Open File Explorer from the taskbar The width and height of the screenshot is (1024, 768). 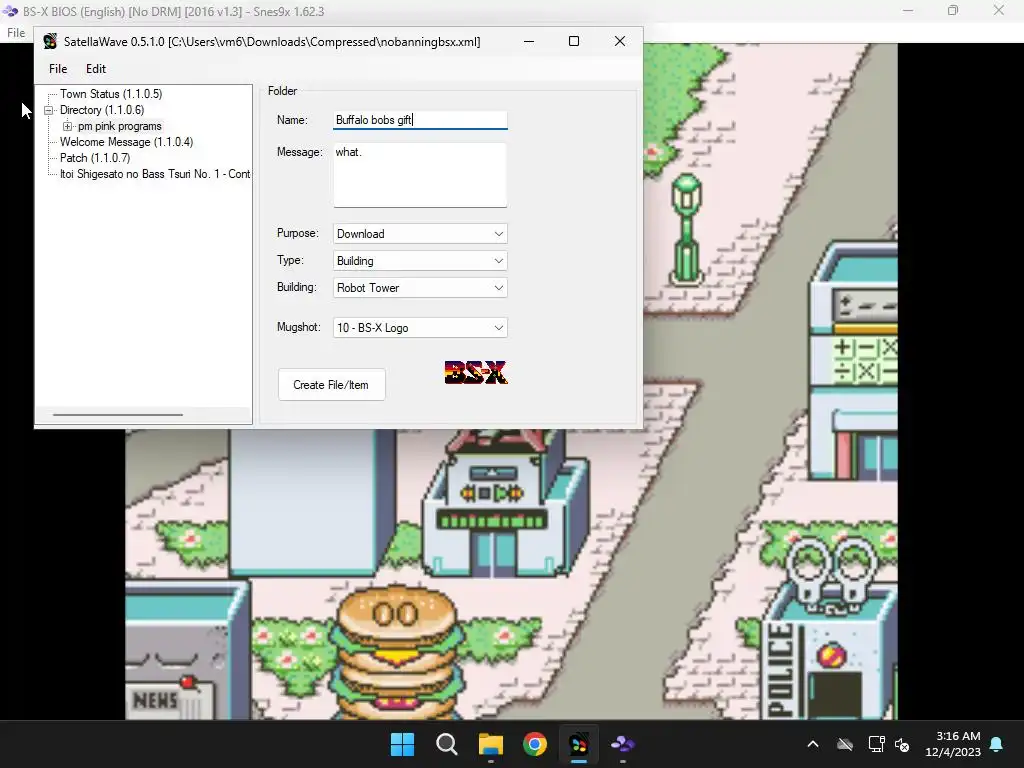click(x=490, y=744)
